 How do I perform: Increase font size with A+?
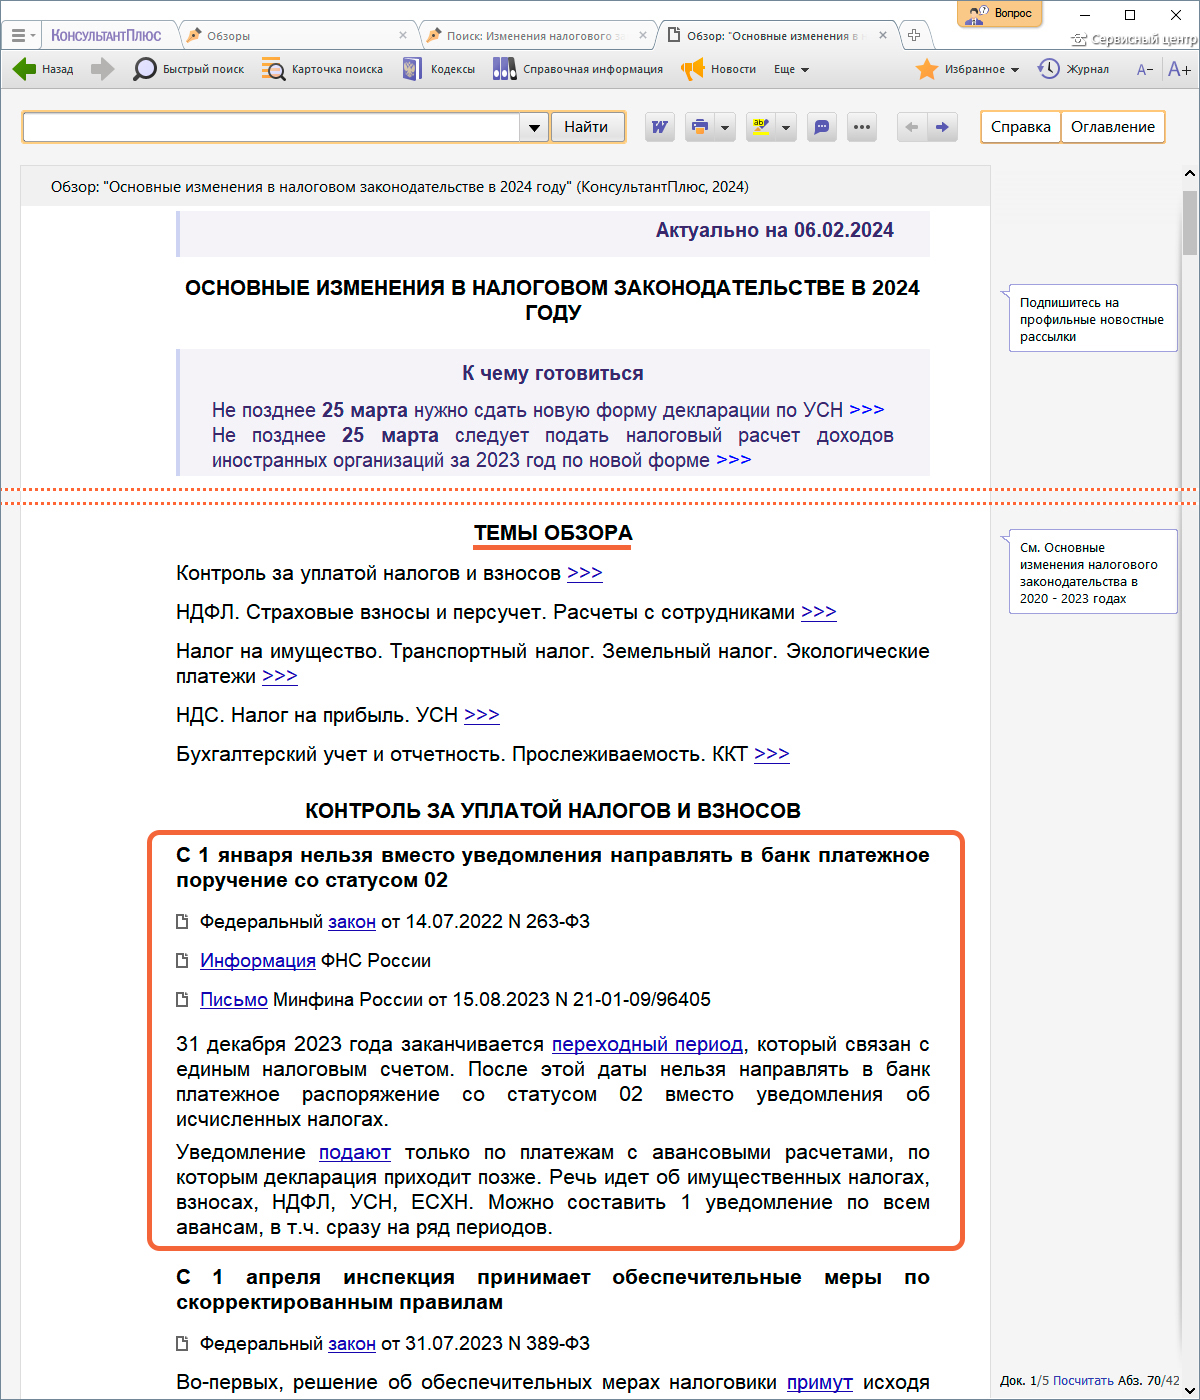[x=1179, y=69]
